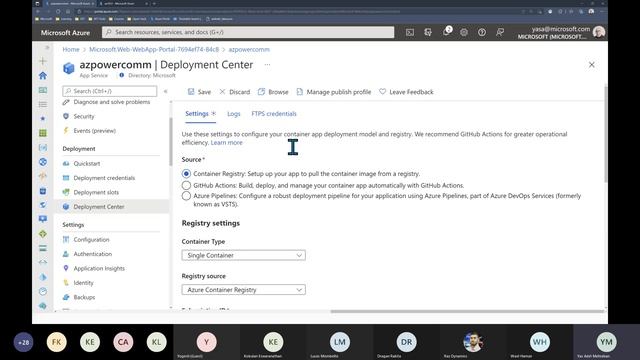Open the account avatar menu
Image resolution: width=640 pixels, height=360 pixels.
point(599,32)
